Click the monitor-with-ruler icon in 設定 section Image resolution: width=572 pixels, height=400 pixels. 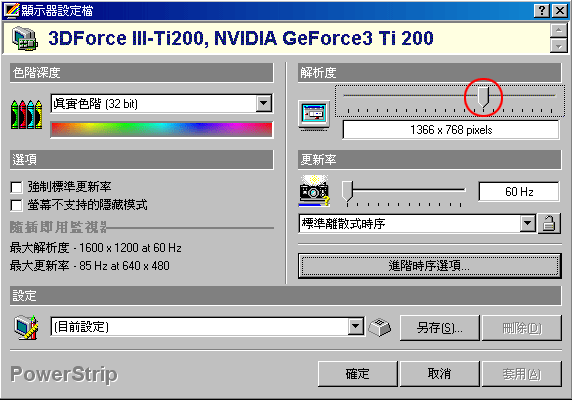(x=26, y=327)
